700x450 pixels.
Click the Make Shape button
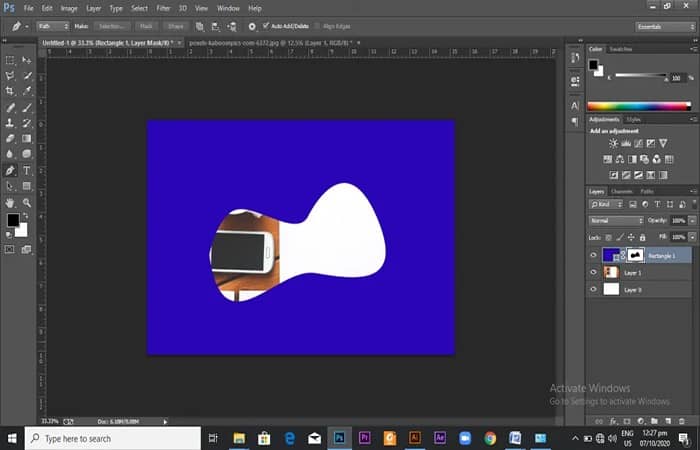175,26
